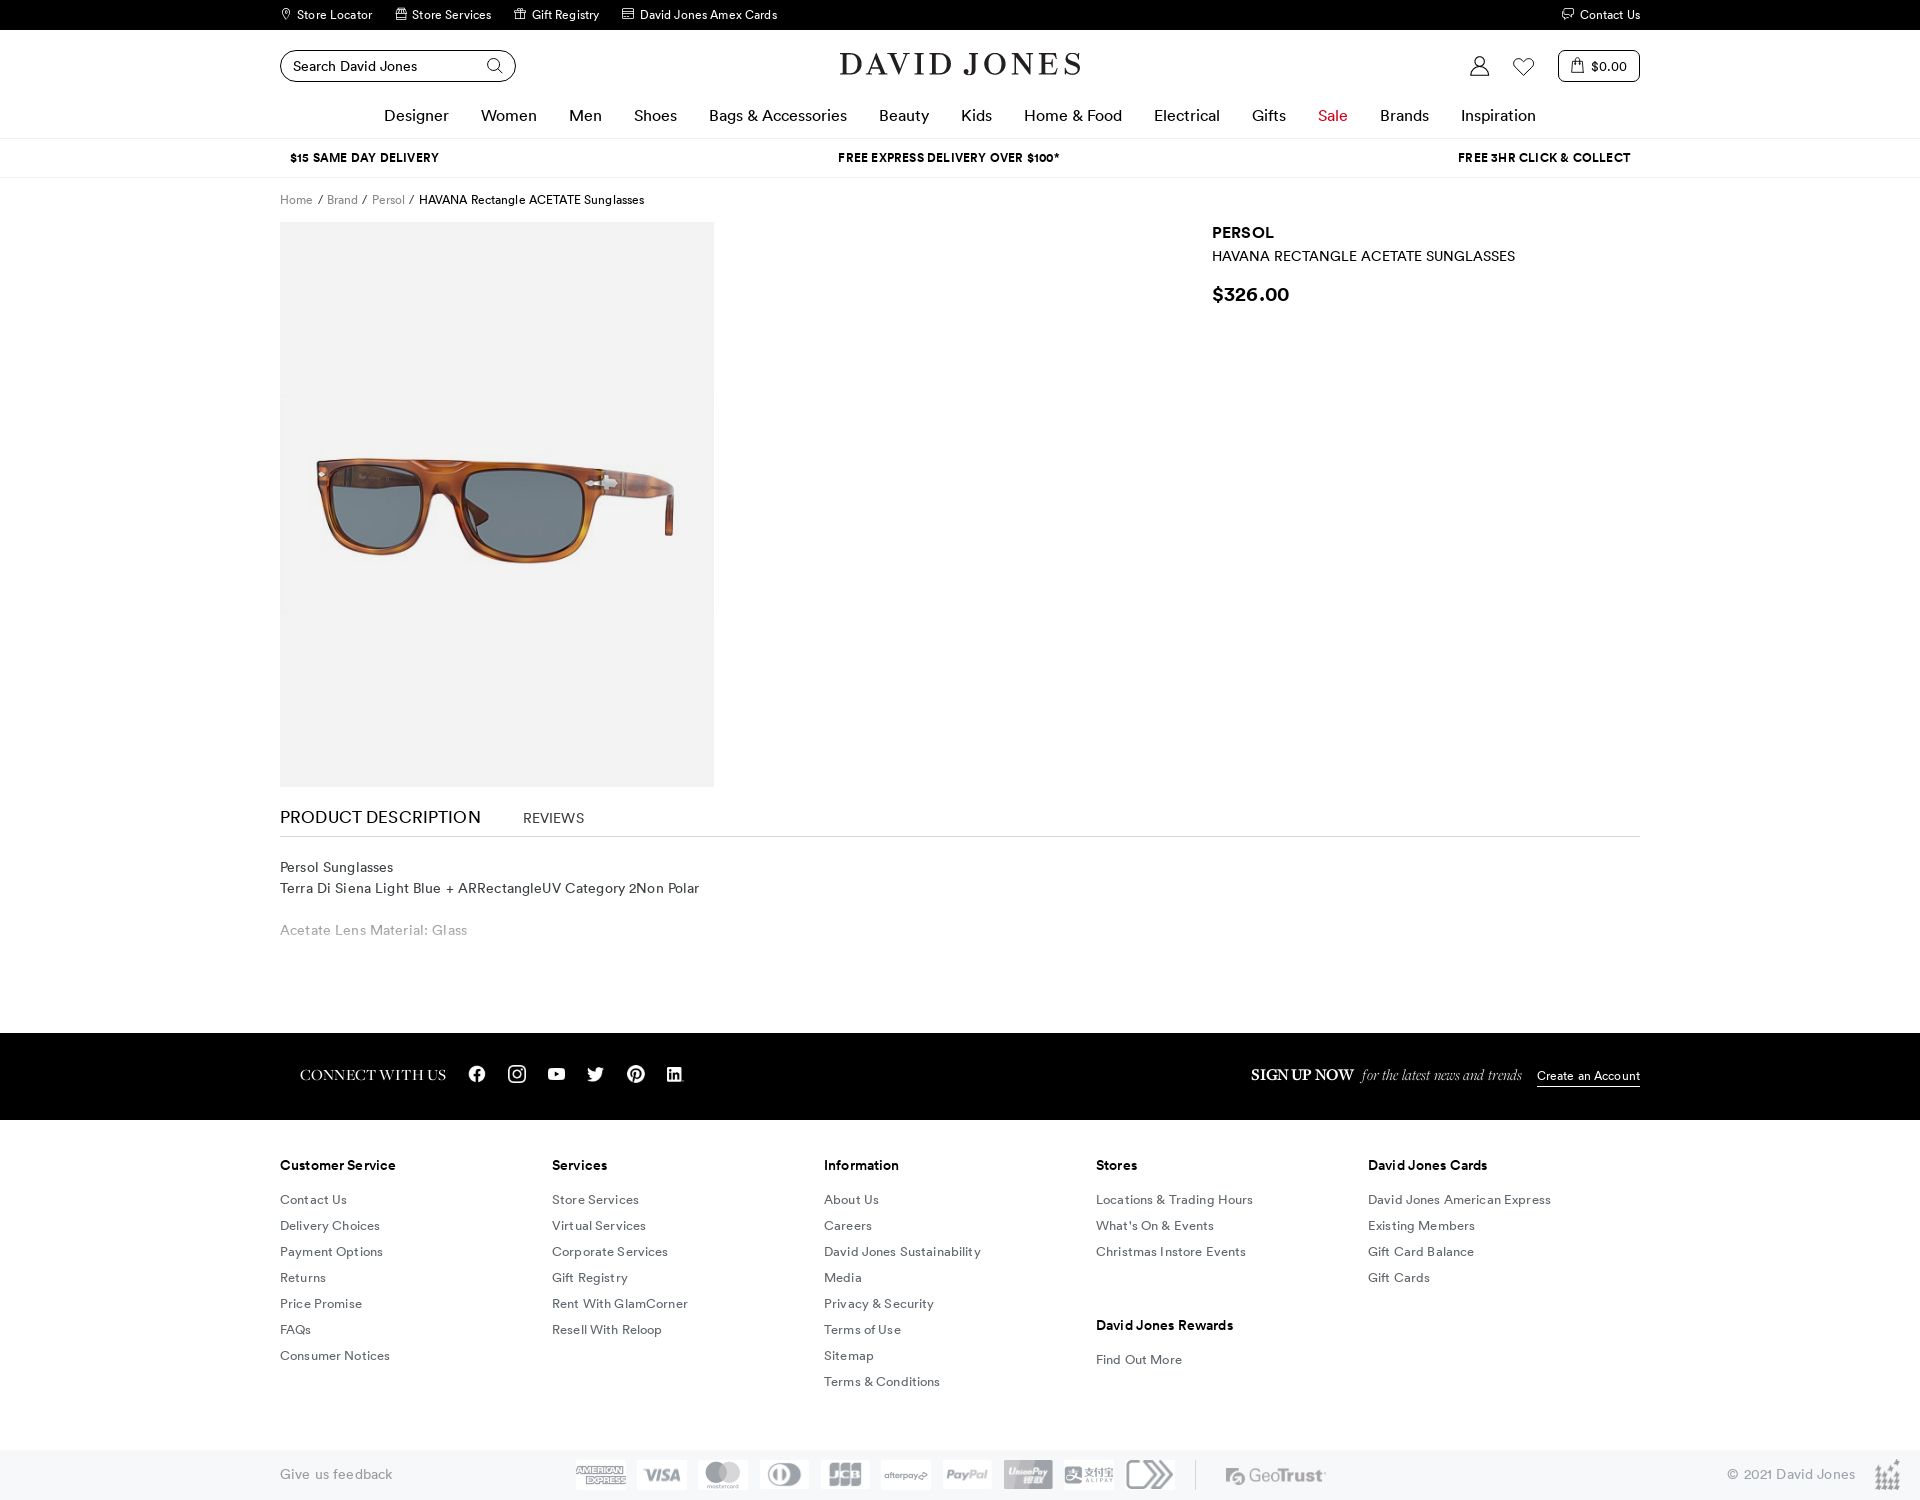Open Privacy & Security footer link

coord(879,1304)
